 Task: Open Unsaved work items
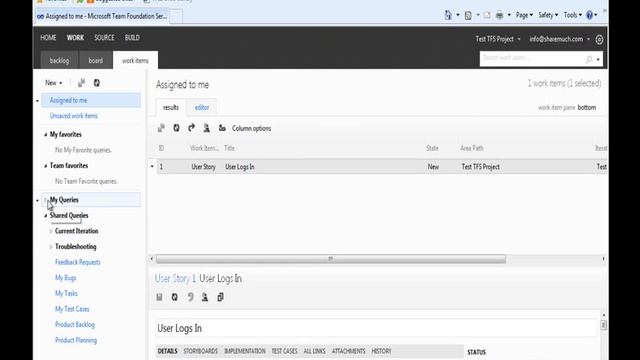(73, 116)
